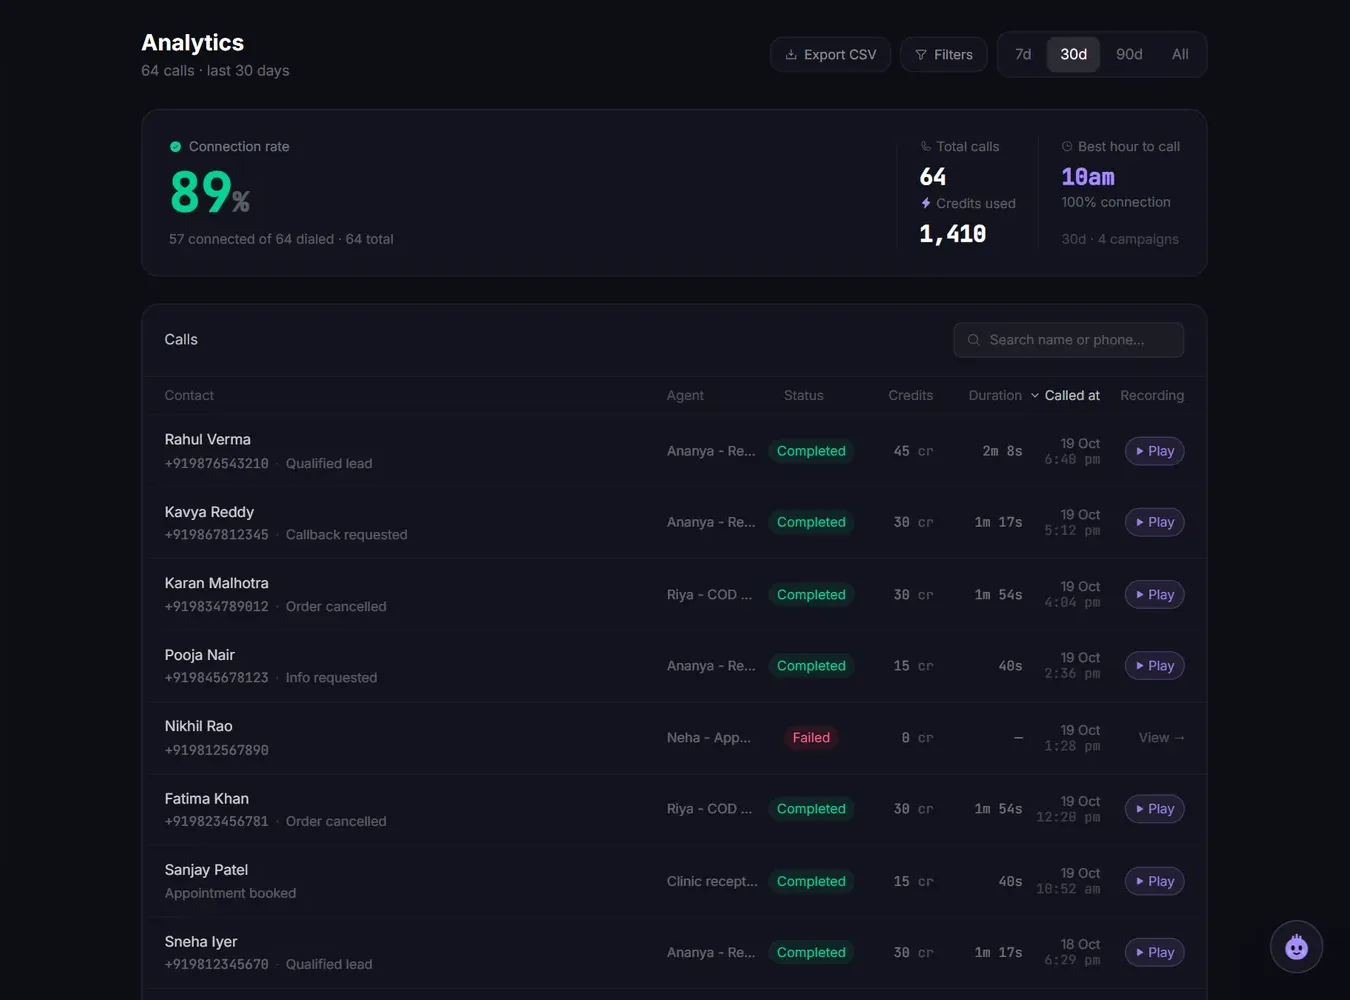
Task: Click the download icon in Export CSV
Action: point(791,55)
